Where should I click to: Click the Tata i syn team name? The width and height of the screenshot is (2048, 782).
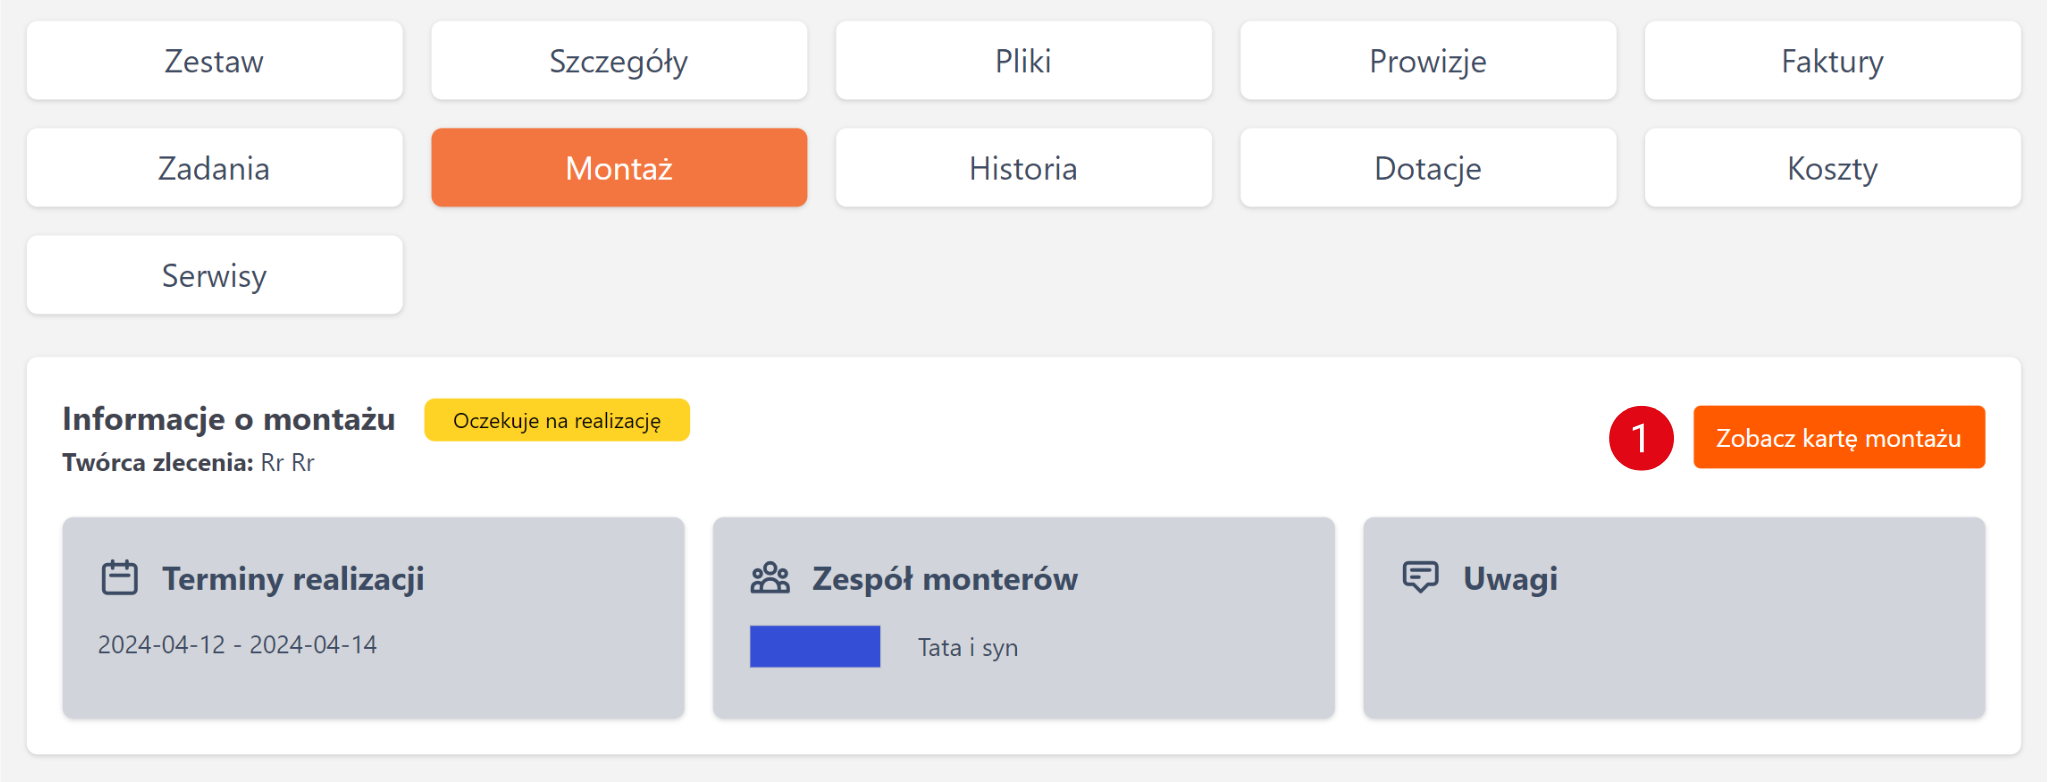click(x=968, y=648)
